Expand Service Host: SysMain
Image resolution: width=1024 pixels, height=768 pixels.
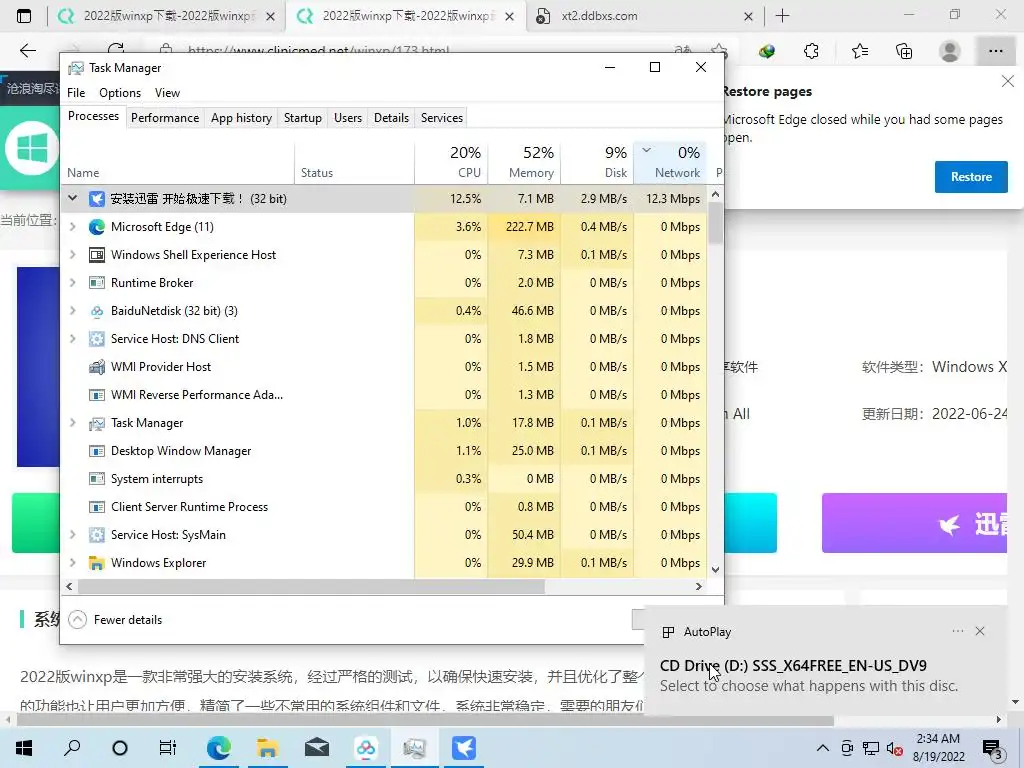pyautogui.click(x=72, y=535)
